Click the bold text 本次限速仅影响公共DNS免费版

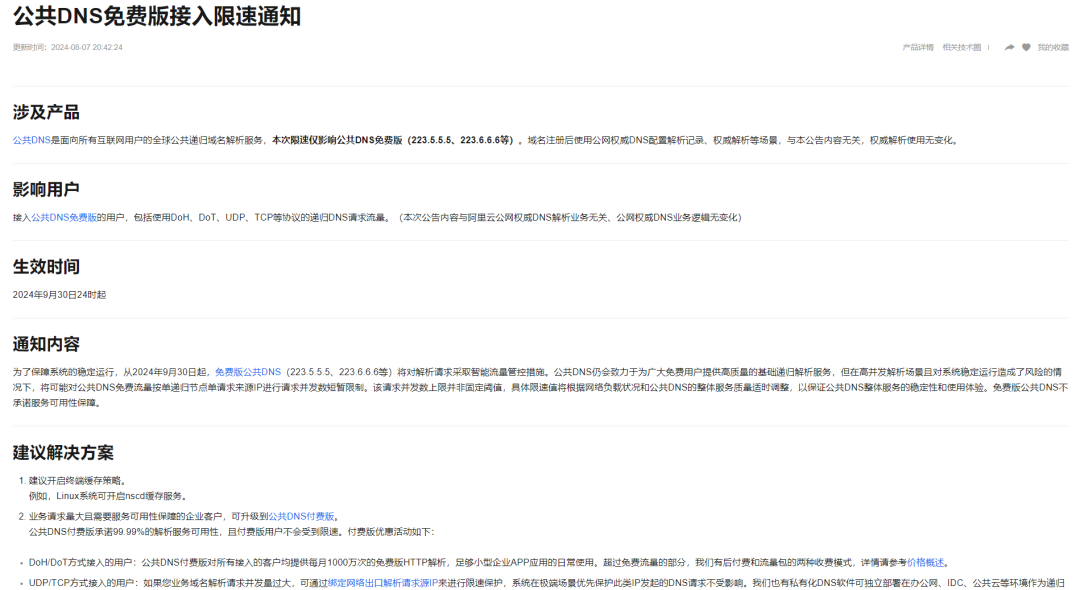[337, 140]
